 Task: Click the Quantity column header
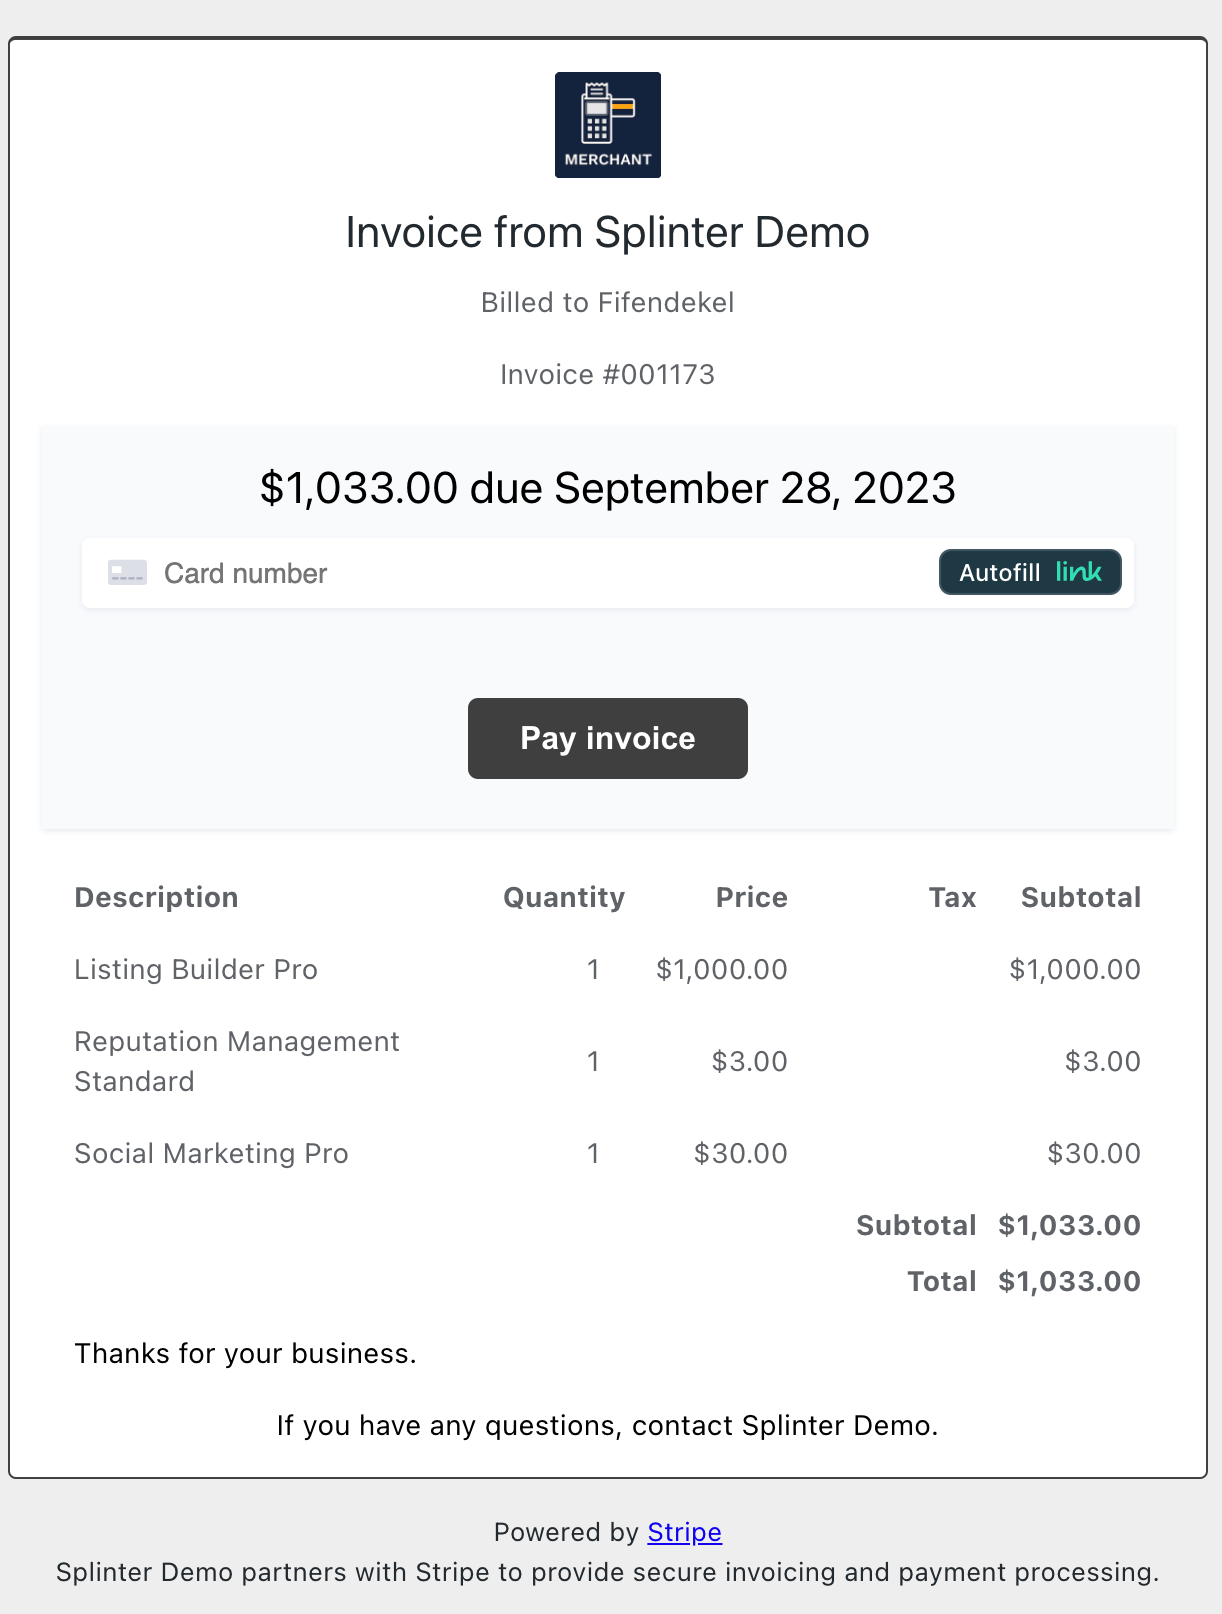[x=564, y=897]
